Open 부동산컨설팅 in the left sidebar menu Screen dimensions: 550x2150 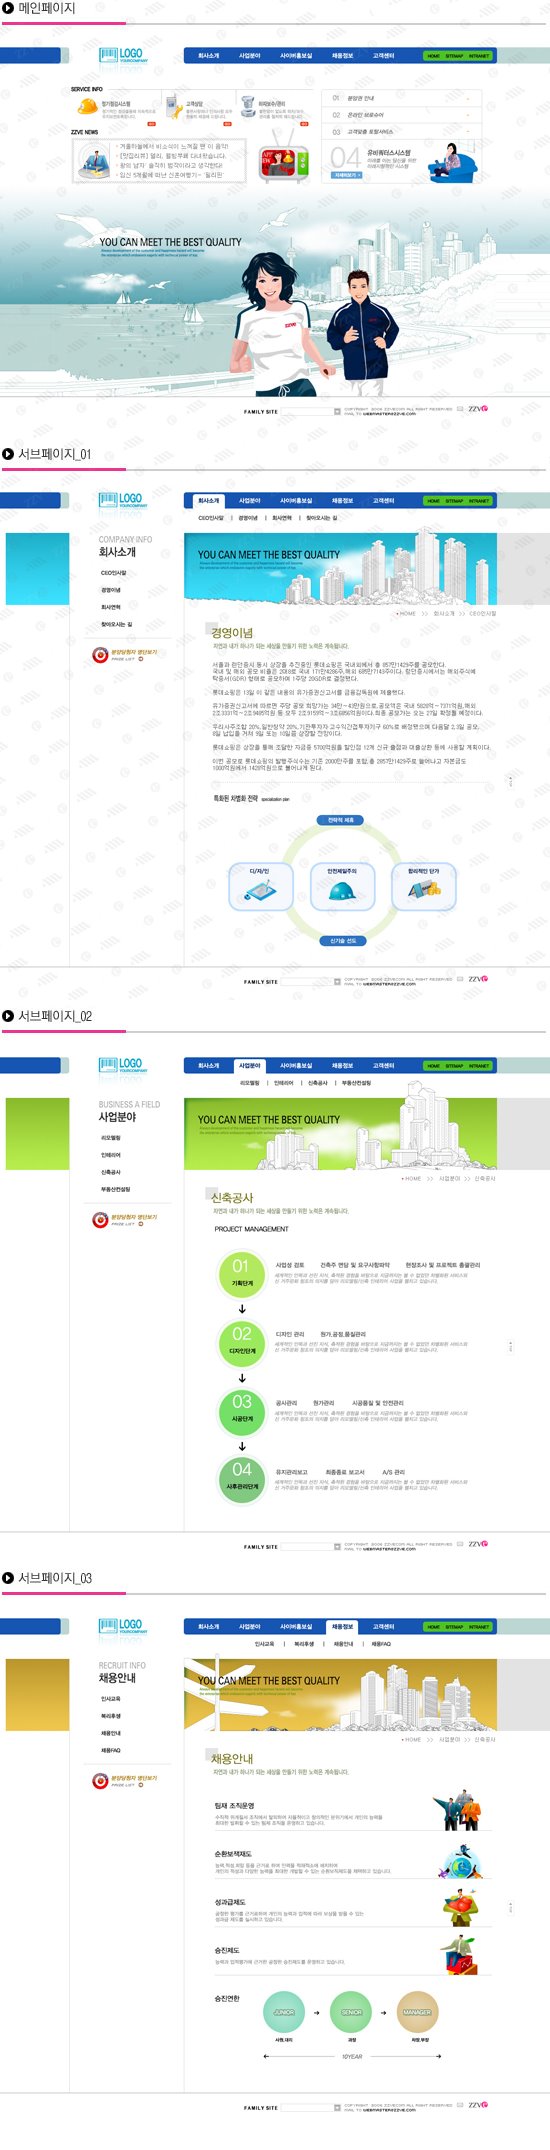coord(115,1189)
